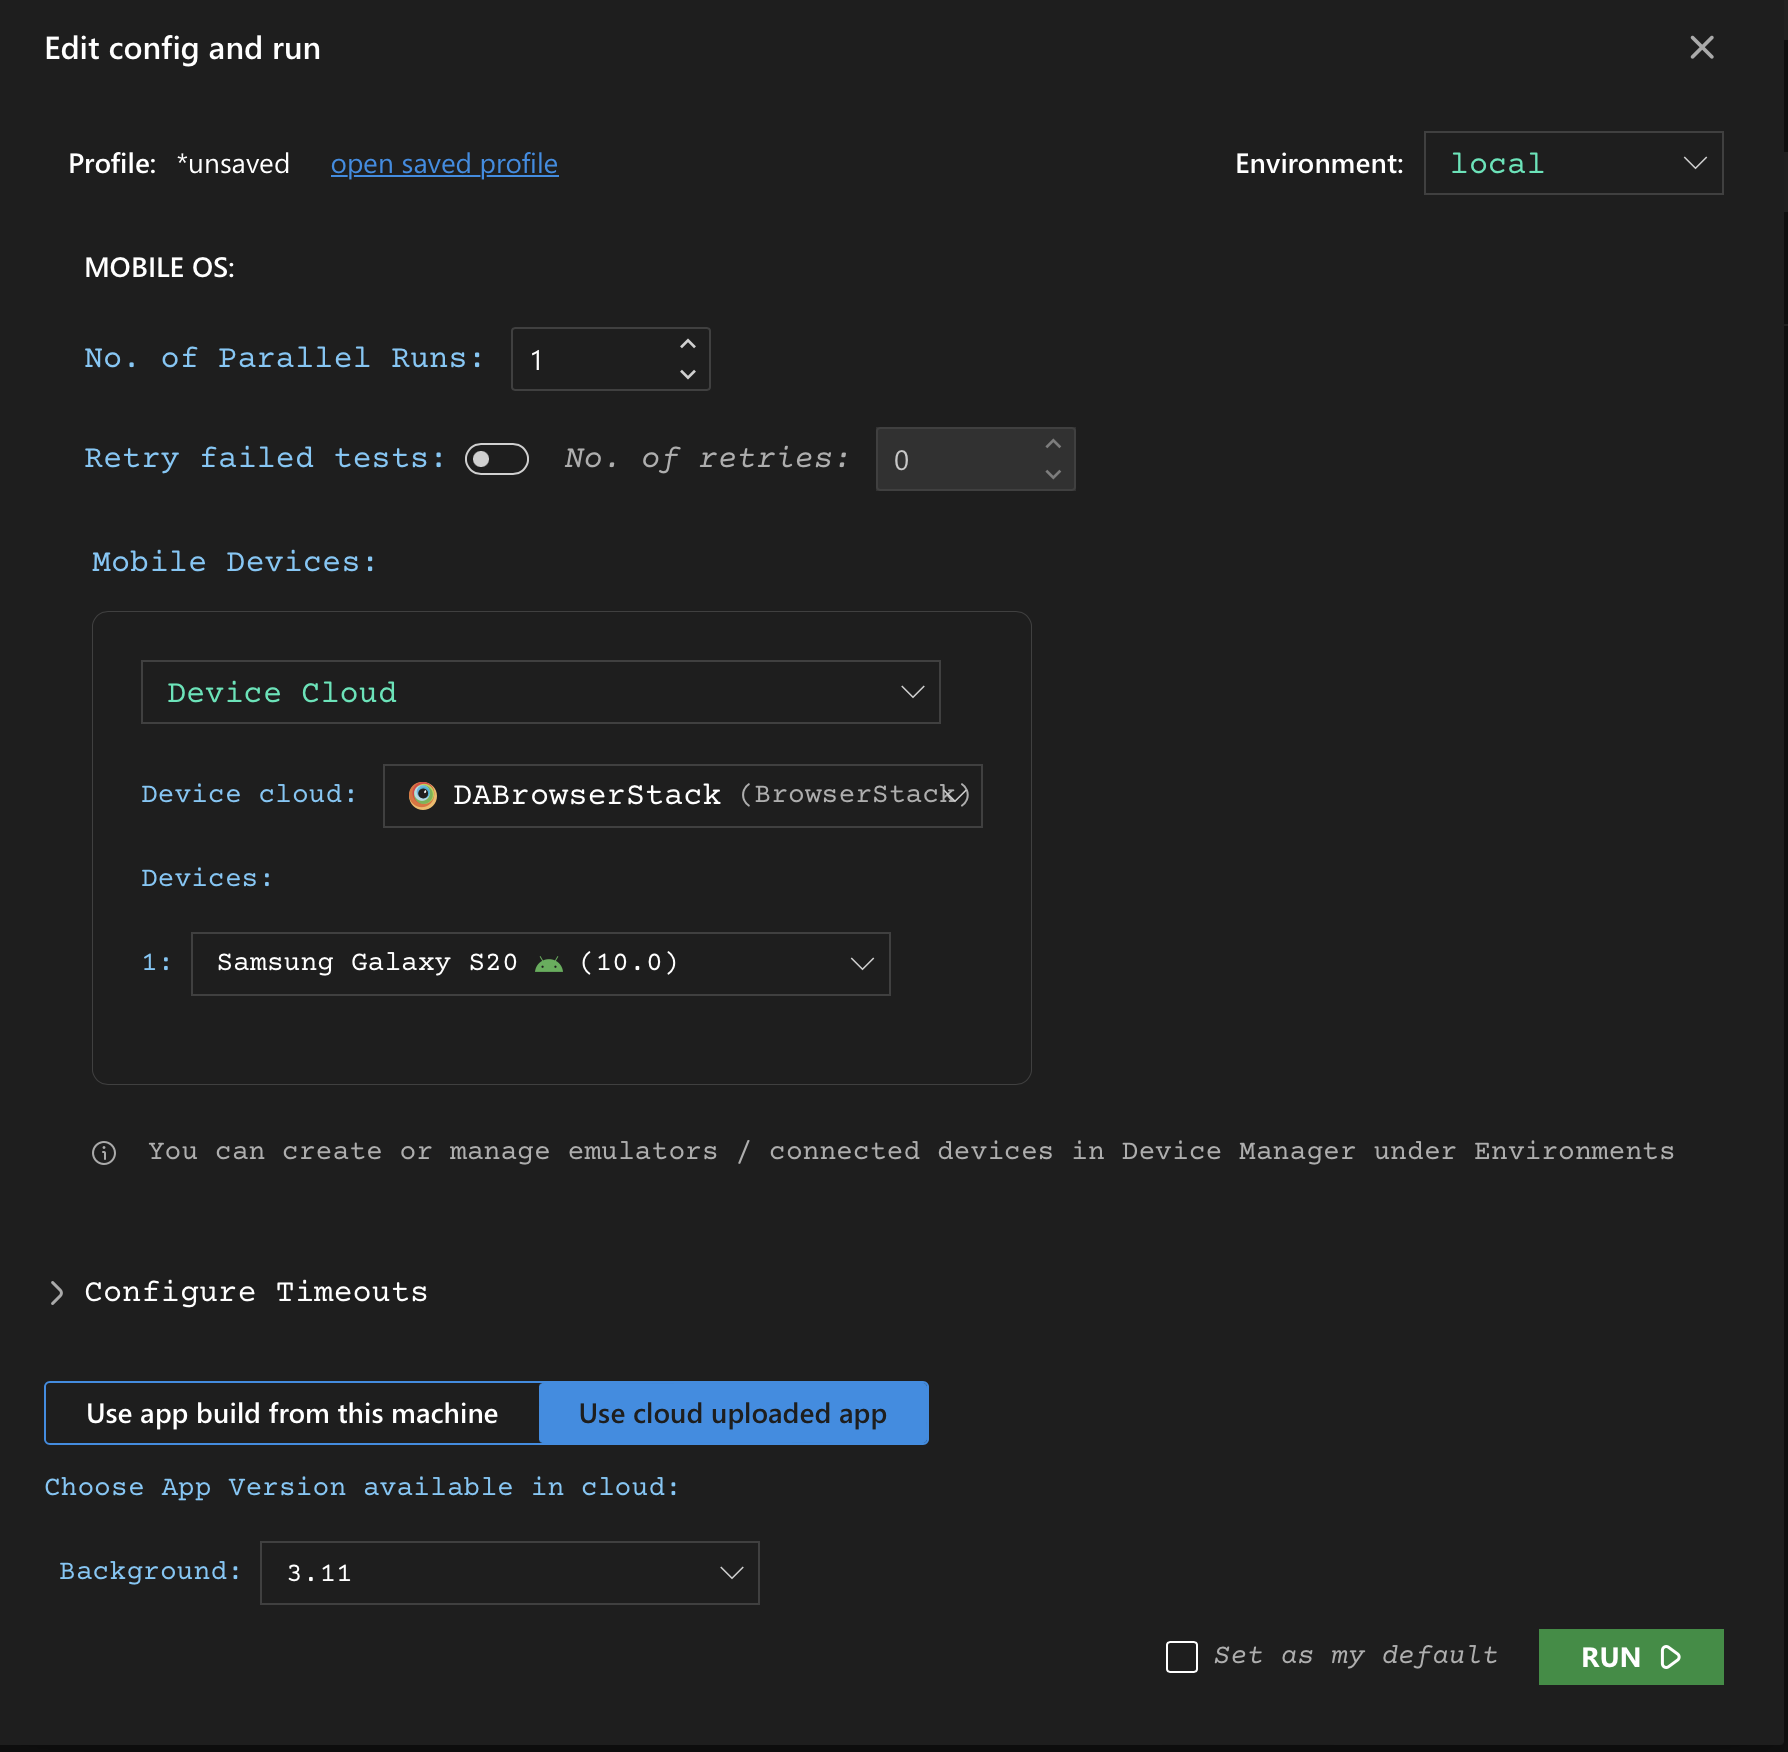The height and width of the screenshot is (1752, 1788).
Task: Click the down arrow for retries count
Action: click(x=1053, y=474)
